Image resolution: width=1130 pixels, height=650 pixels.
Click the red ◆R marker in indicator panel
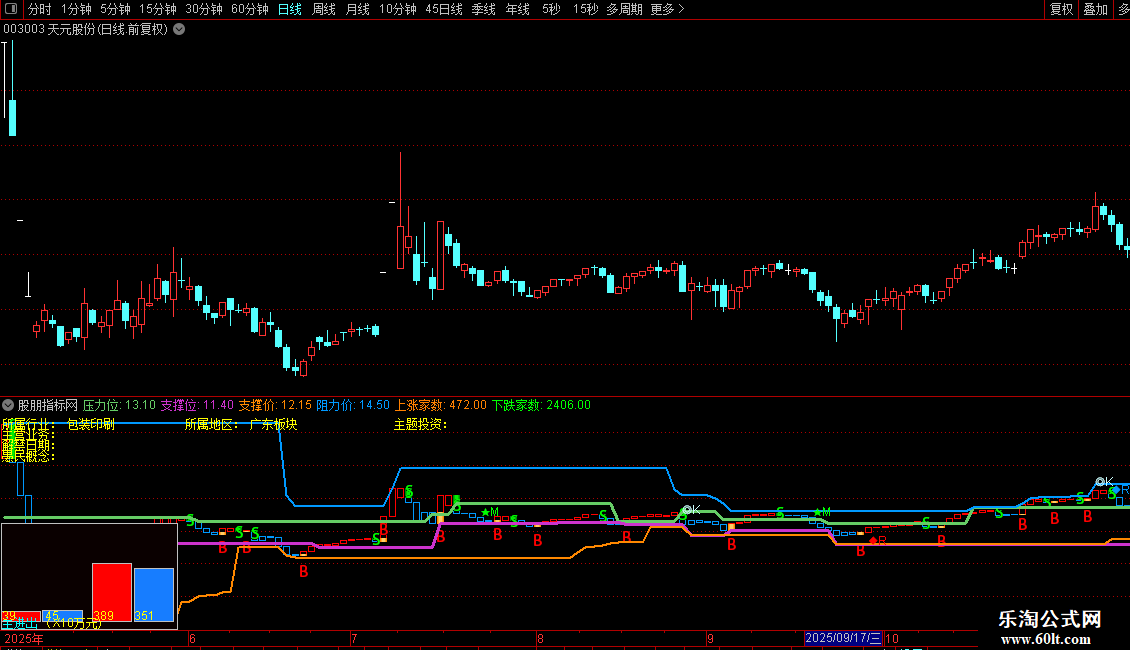pyautogui.click(x=877, y=540)
